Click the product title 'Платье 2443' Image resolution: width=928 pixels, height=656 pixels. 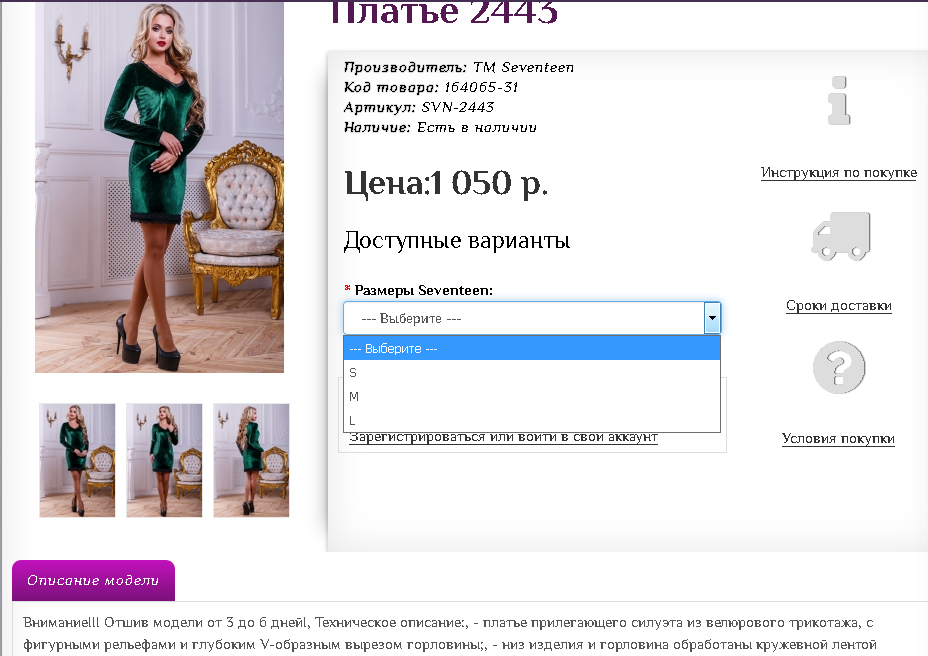[430, 13]
